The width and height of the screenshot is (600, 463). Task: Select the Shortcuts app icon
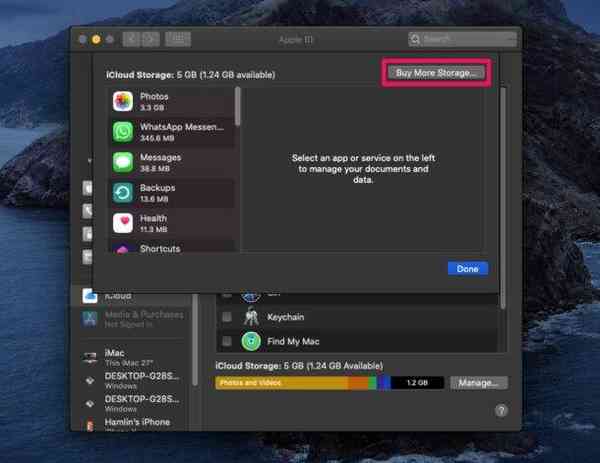click(x=123, y=249)
